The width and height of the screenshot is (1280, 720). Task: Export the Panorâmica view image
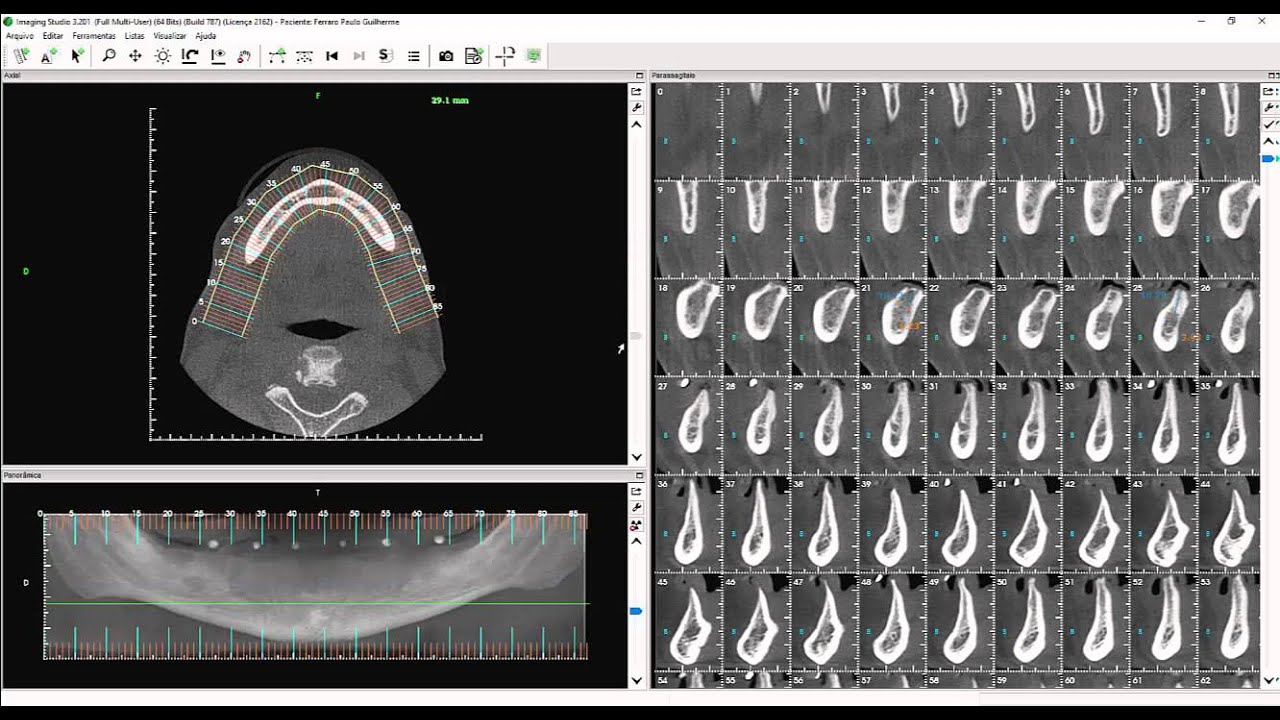coord(636,492)
